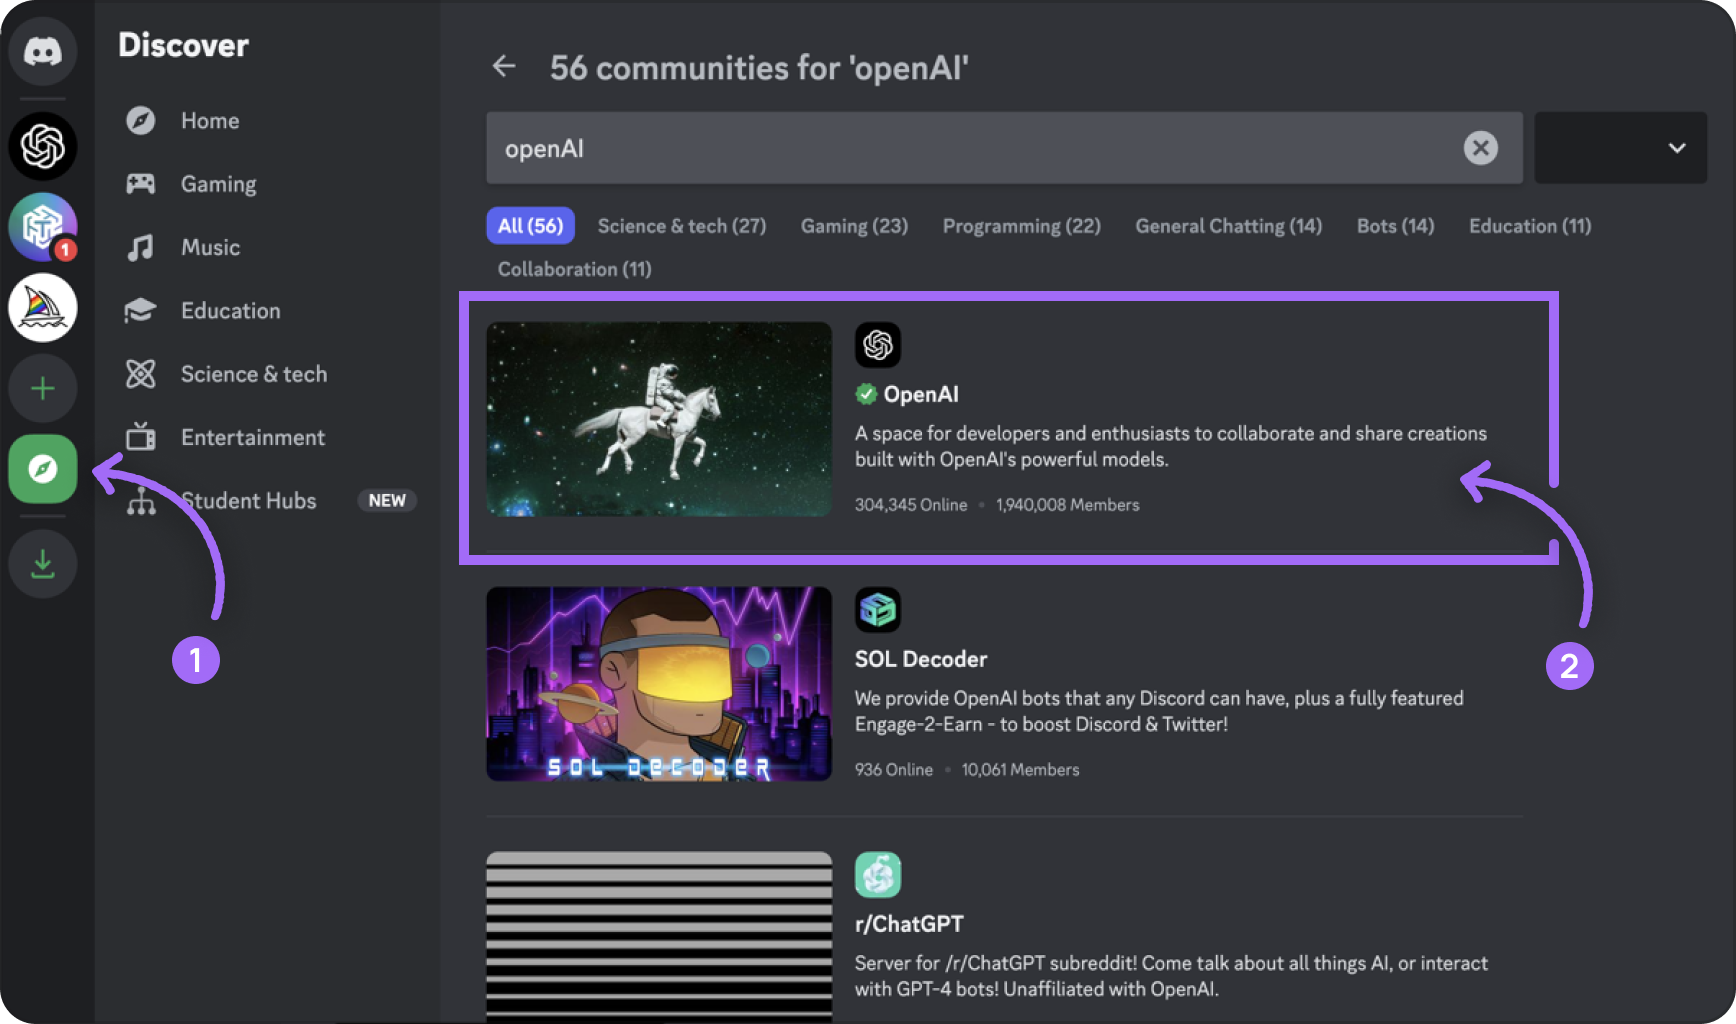Click the green Explore Discoverable Servers compass
This screenshot has width=1736, height=1024.
[43, 468]
